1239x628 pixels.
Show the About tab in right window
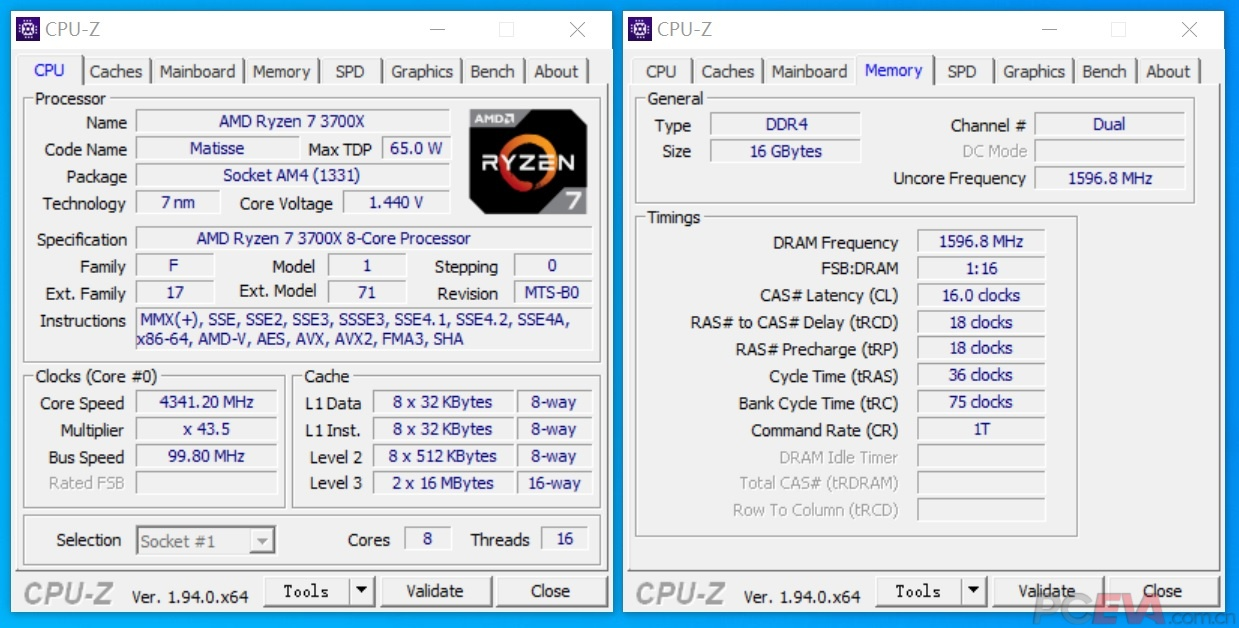click(1168, 71)
